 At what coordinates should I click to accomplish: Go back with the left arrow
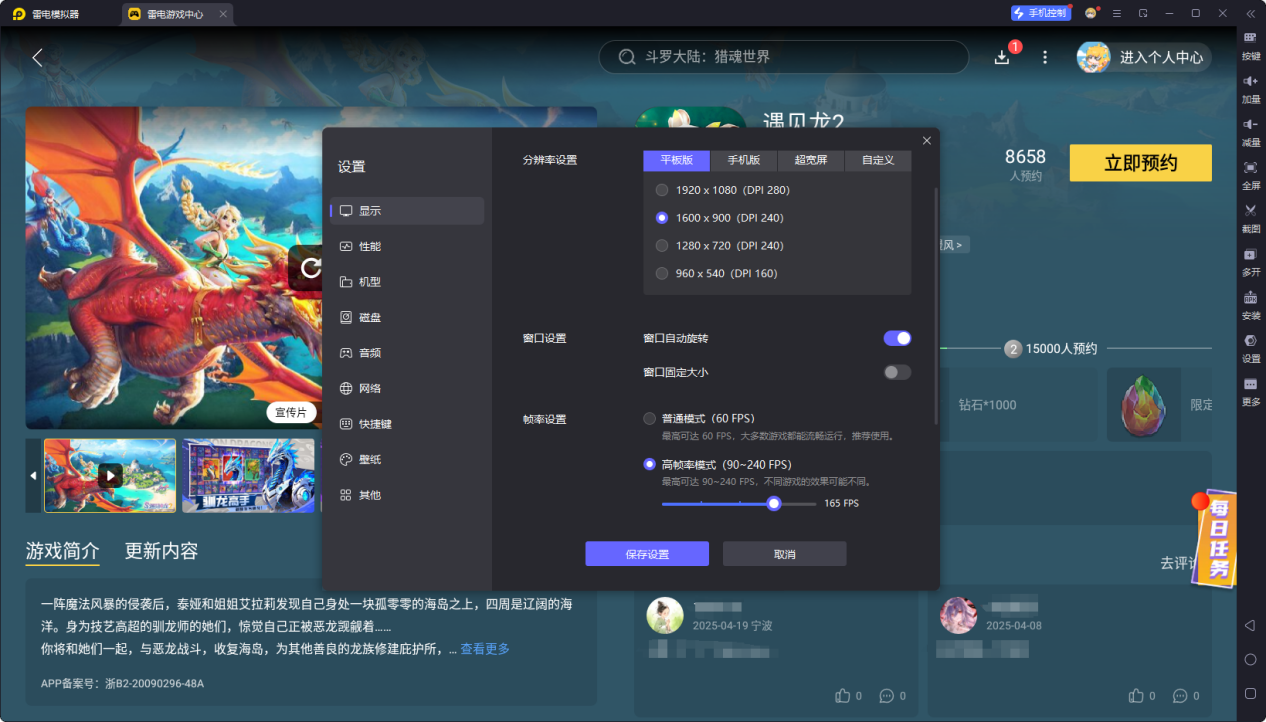coord(37,57)
